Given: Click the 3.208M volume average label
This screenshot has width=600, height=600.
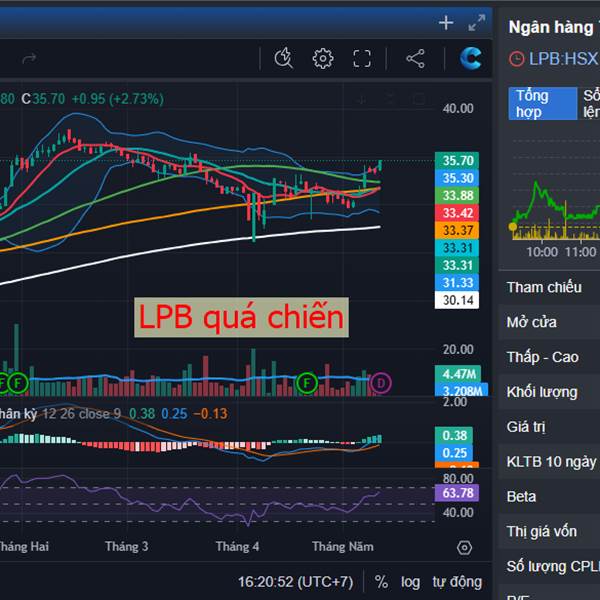Looking at the screenshot, I should pyautogui.click(x=461, y=390).
